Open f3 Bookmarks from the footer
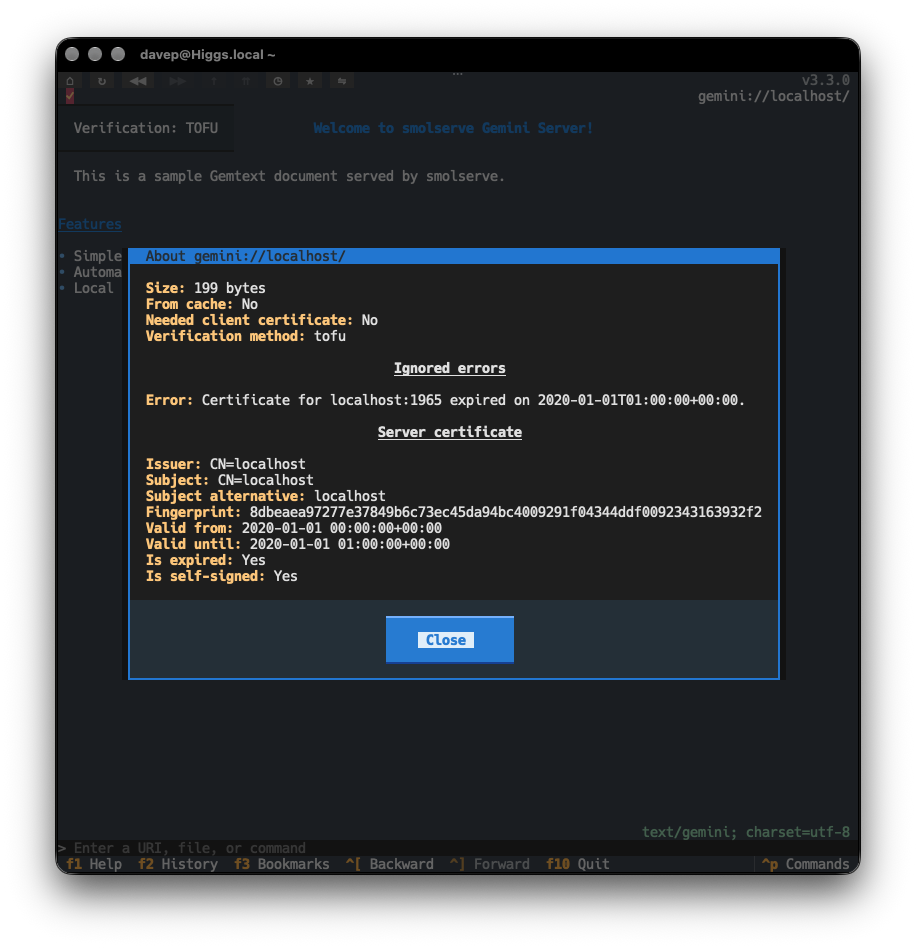This screenshot has height=948, width=916. click(x=282, y=864)
